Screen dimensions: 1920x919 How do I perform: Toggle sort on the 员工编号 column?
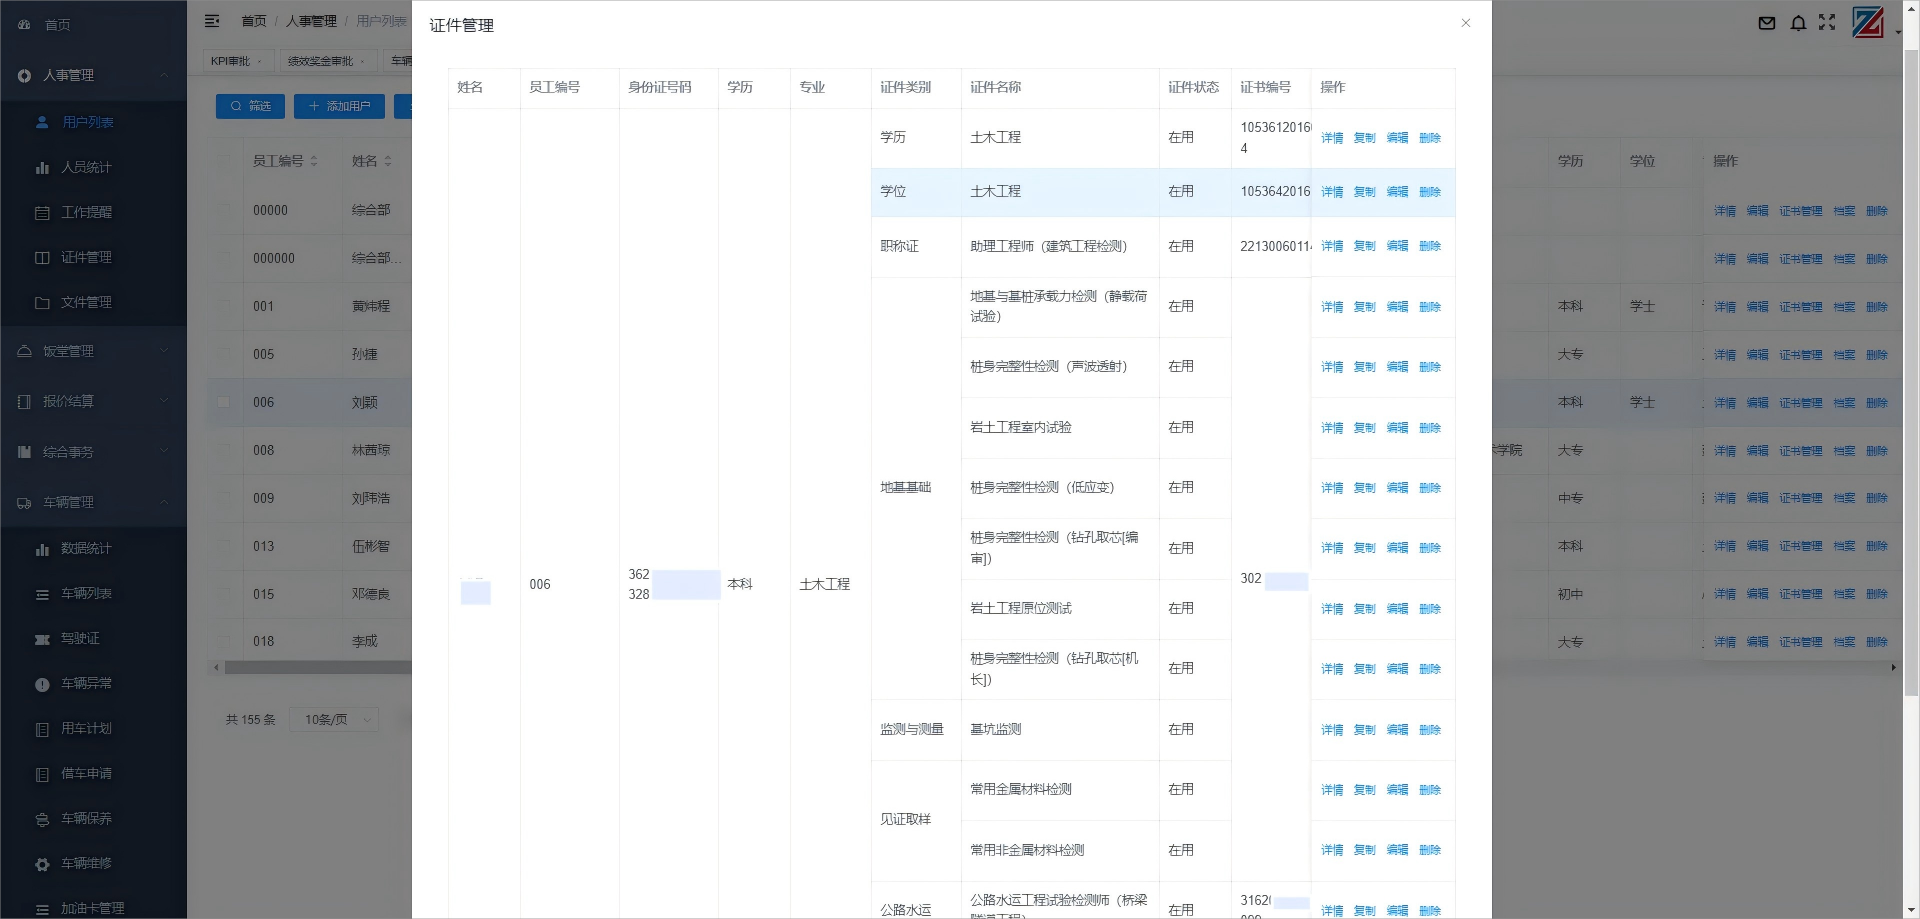point(313,160)
